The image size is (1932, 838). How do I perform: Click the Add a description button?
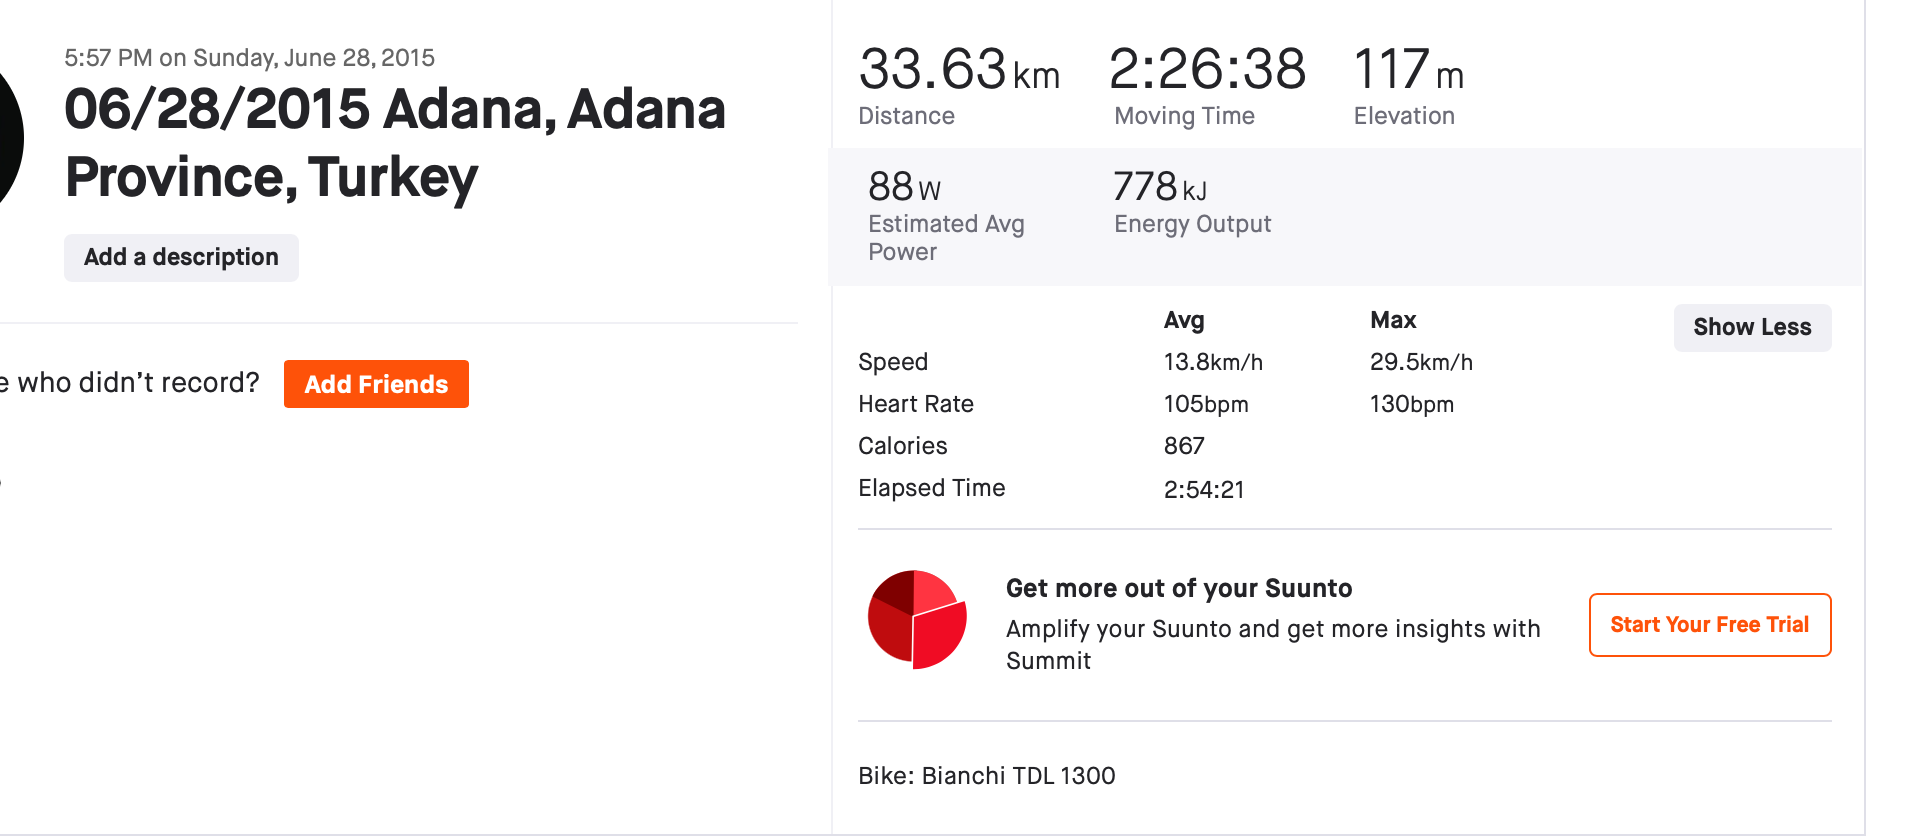[x=181, y=258]
